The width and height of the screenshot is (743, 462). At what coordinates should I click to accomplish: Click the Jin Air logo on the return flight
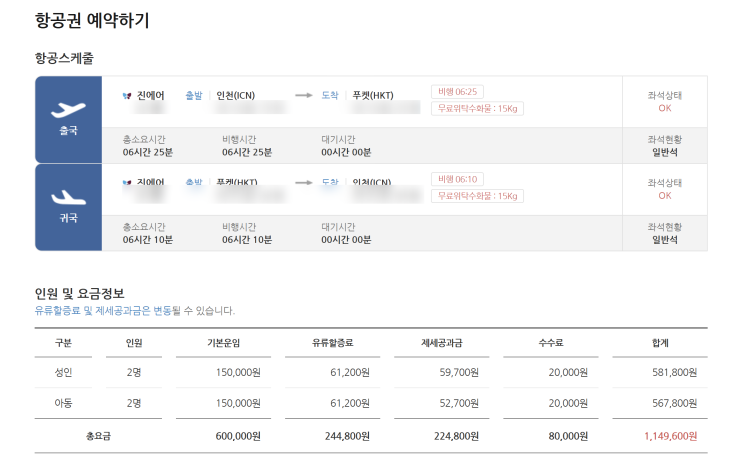coord(126,183)
